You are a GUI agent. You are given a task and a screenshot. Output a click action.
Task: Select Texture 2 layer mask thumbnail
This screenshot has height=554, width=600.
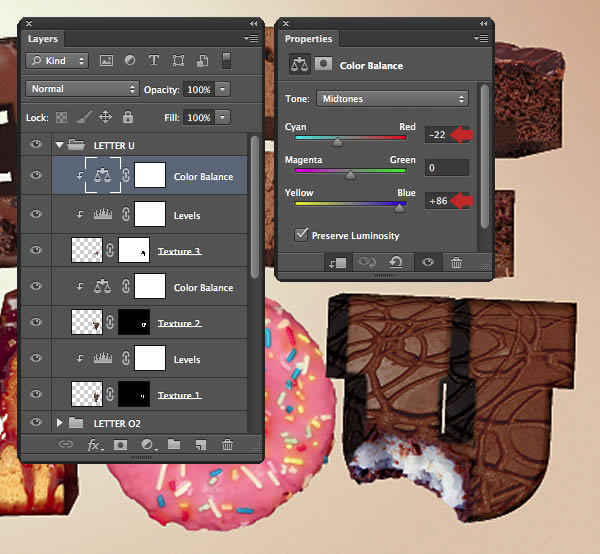click(134, 322)
